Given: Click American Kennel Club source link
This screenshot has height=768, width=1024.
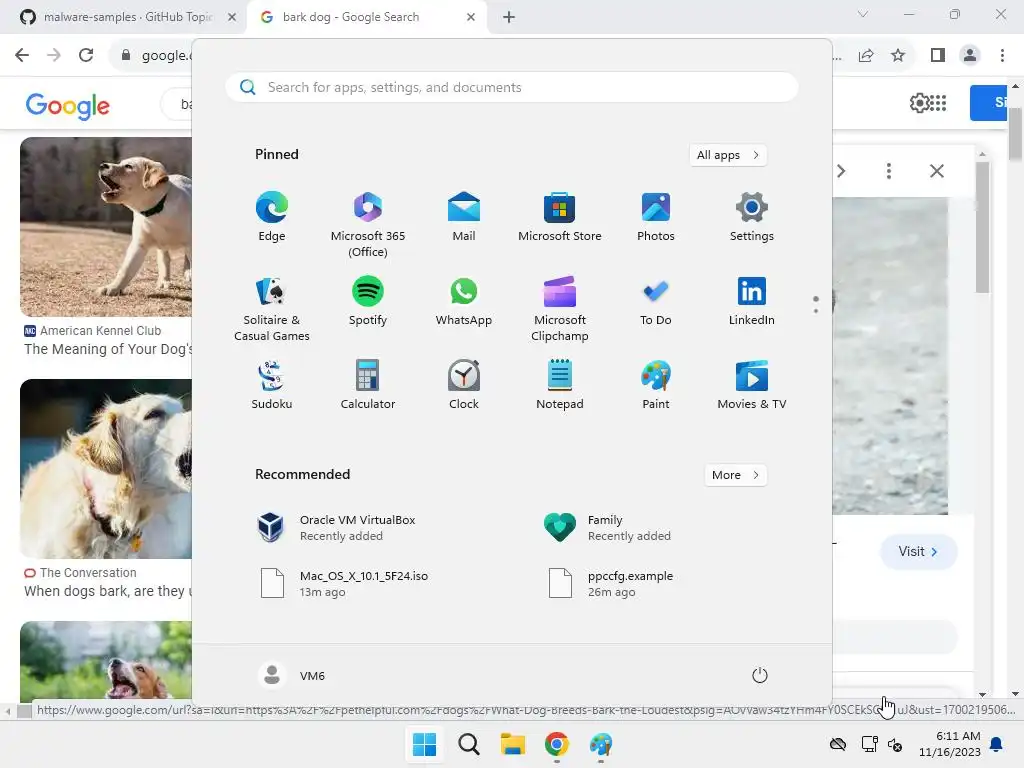Looking at the screenshot, I should (x=100, y=330).
